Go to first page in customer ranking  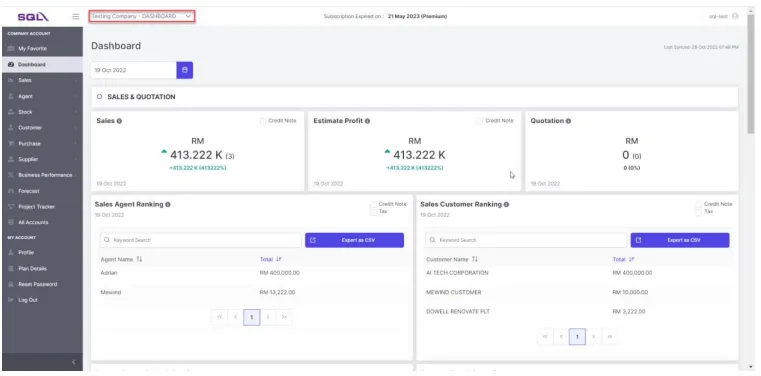(545, 337)
